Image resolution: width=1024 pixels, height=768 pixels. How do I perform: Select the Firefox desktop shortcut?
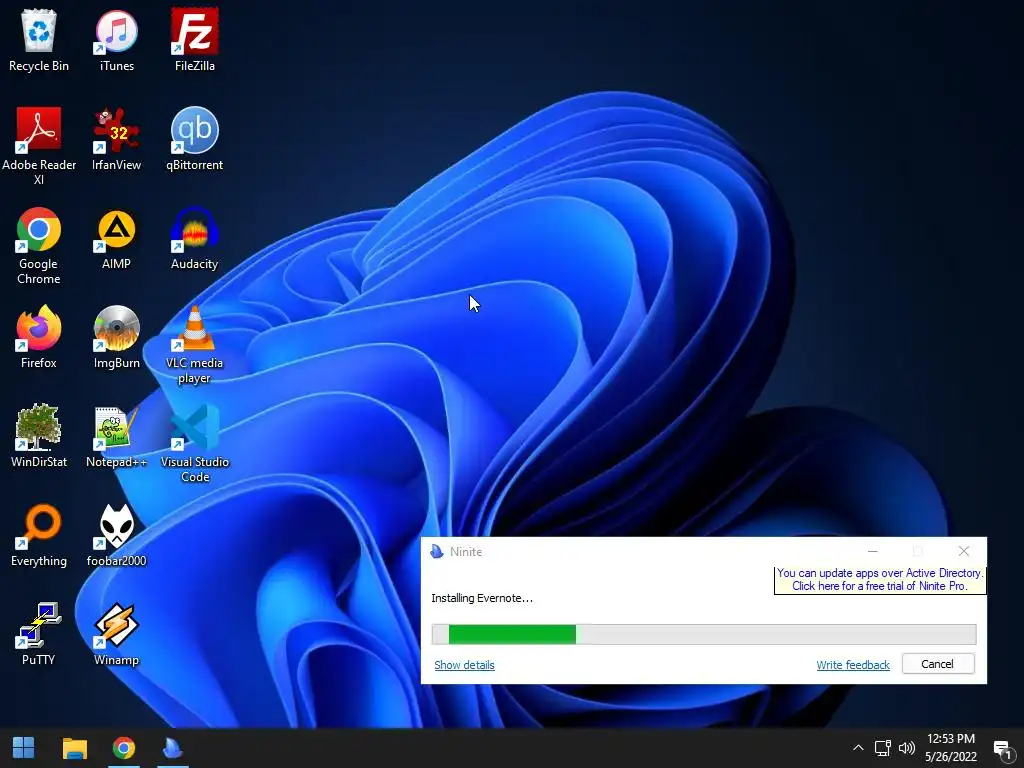point(39,337)
